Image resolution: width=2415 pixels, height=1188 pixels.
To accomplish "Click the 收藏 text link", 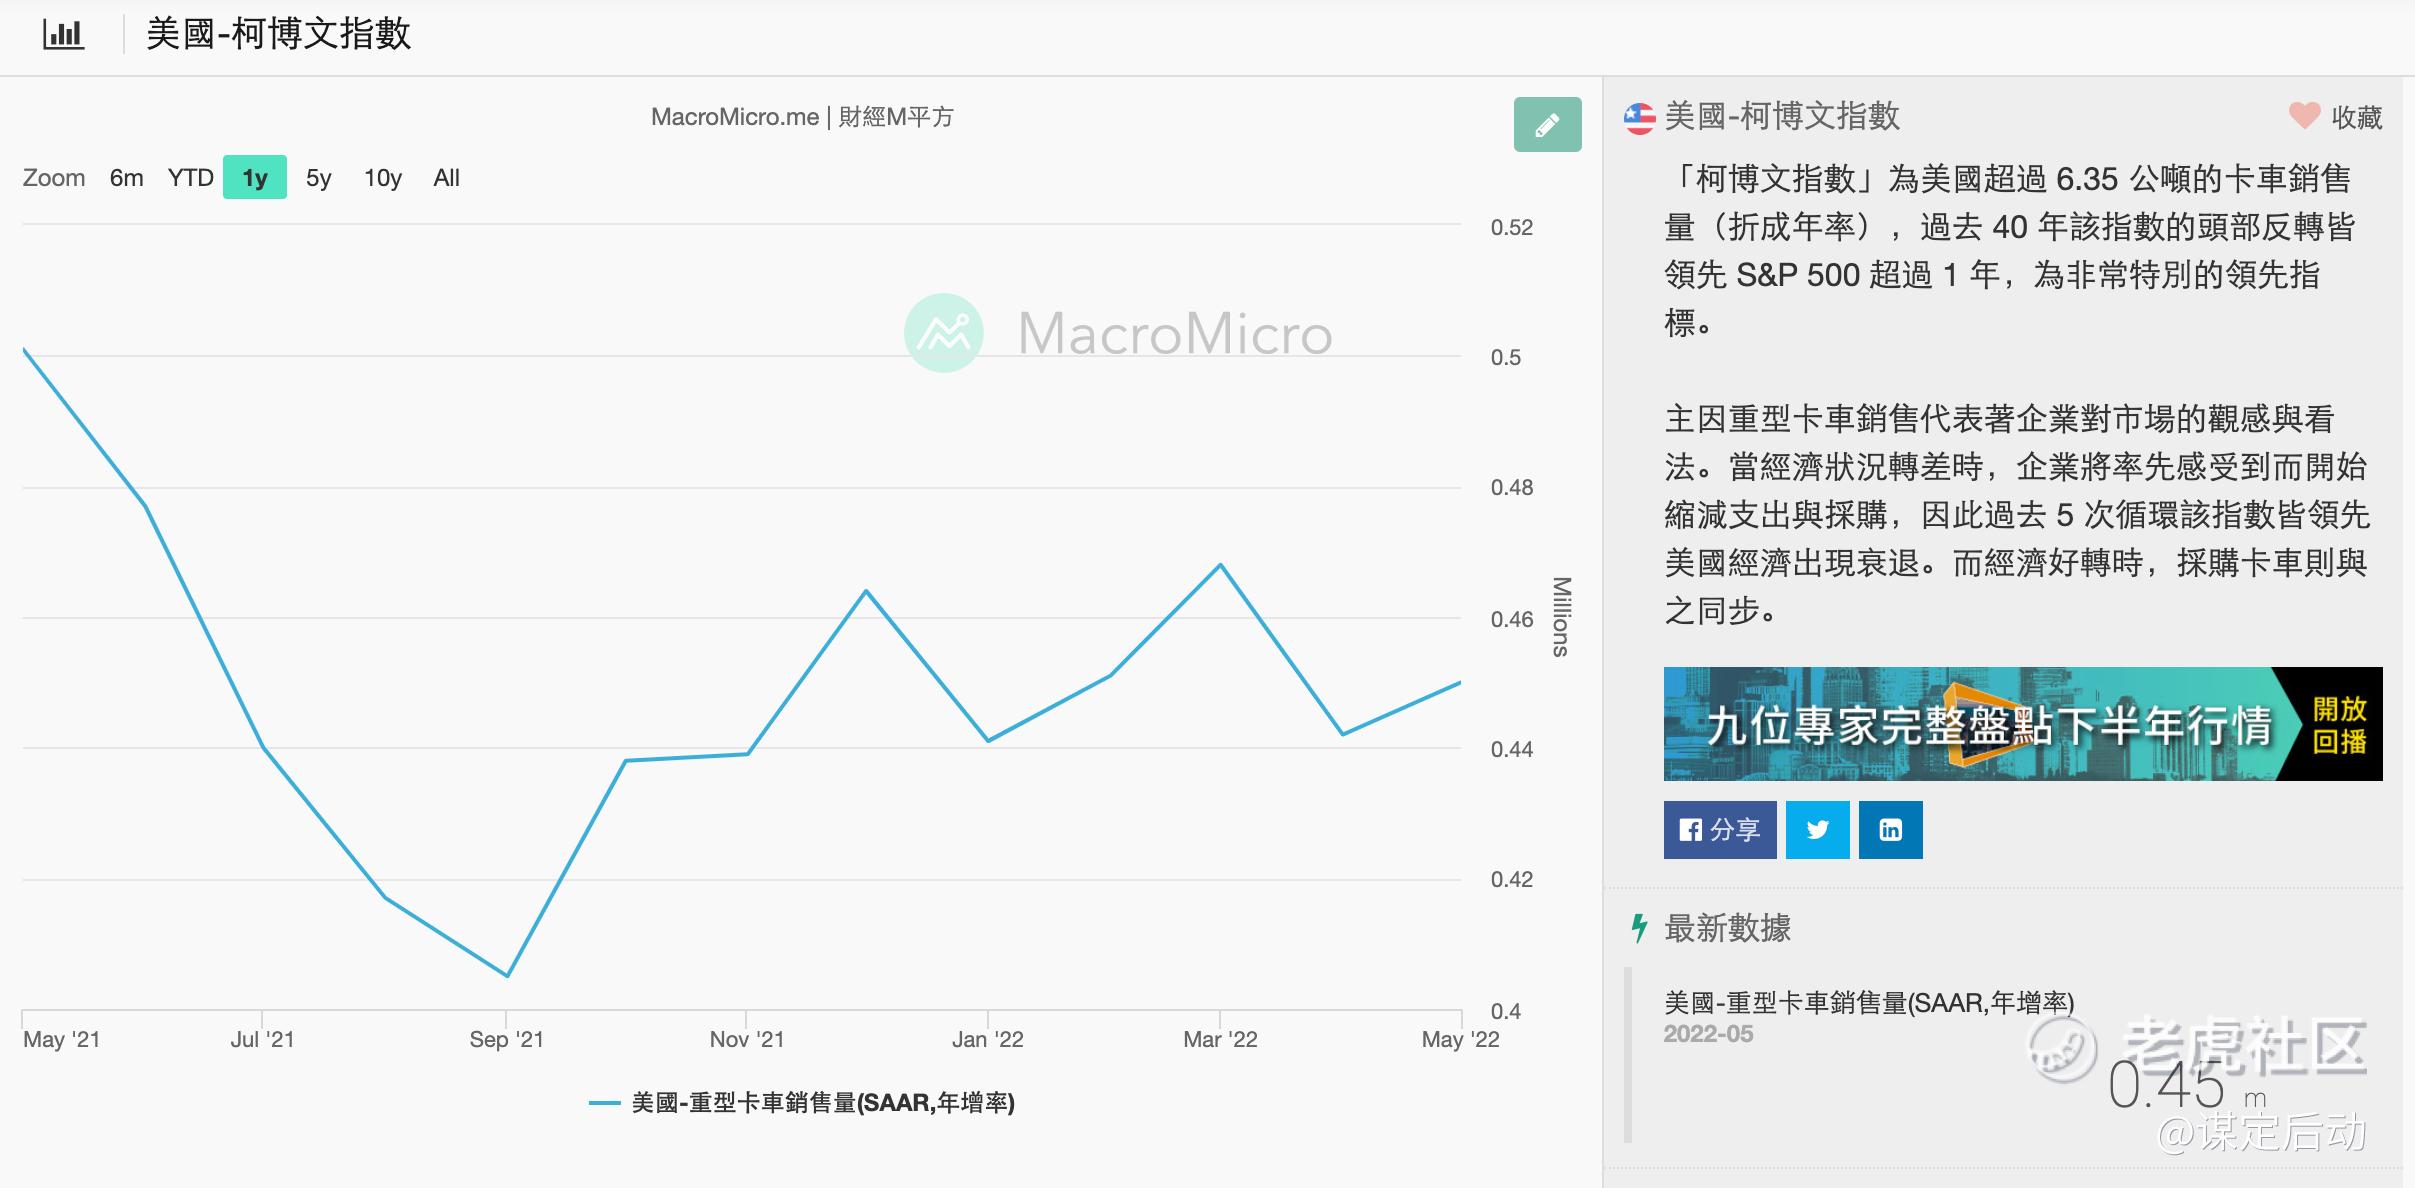I will (2356, 118).
